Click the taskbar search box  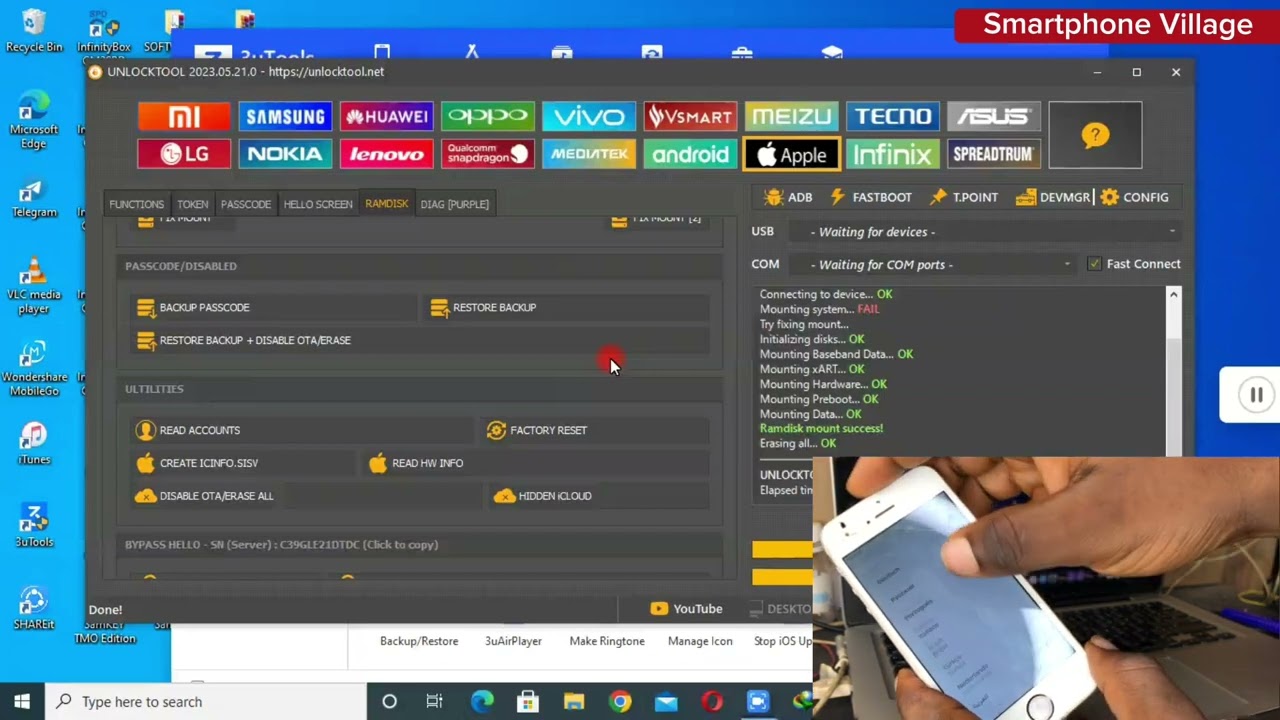[x=206, y=702]
